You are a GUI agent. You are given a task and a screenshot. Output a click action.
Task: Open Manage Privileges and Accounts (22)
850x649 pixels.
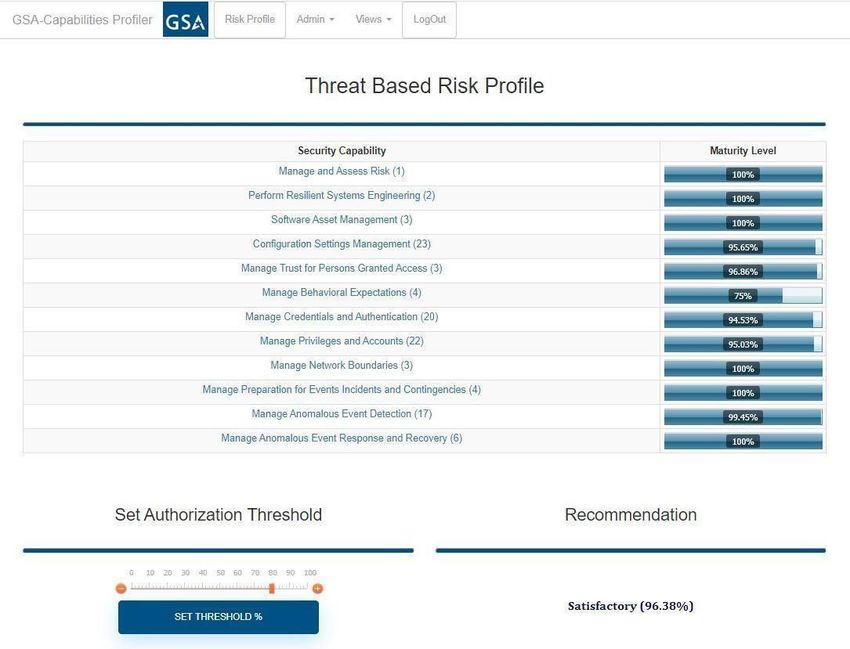point(342,341)
